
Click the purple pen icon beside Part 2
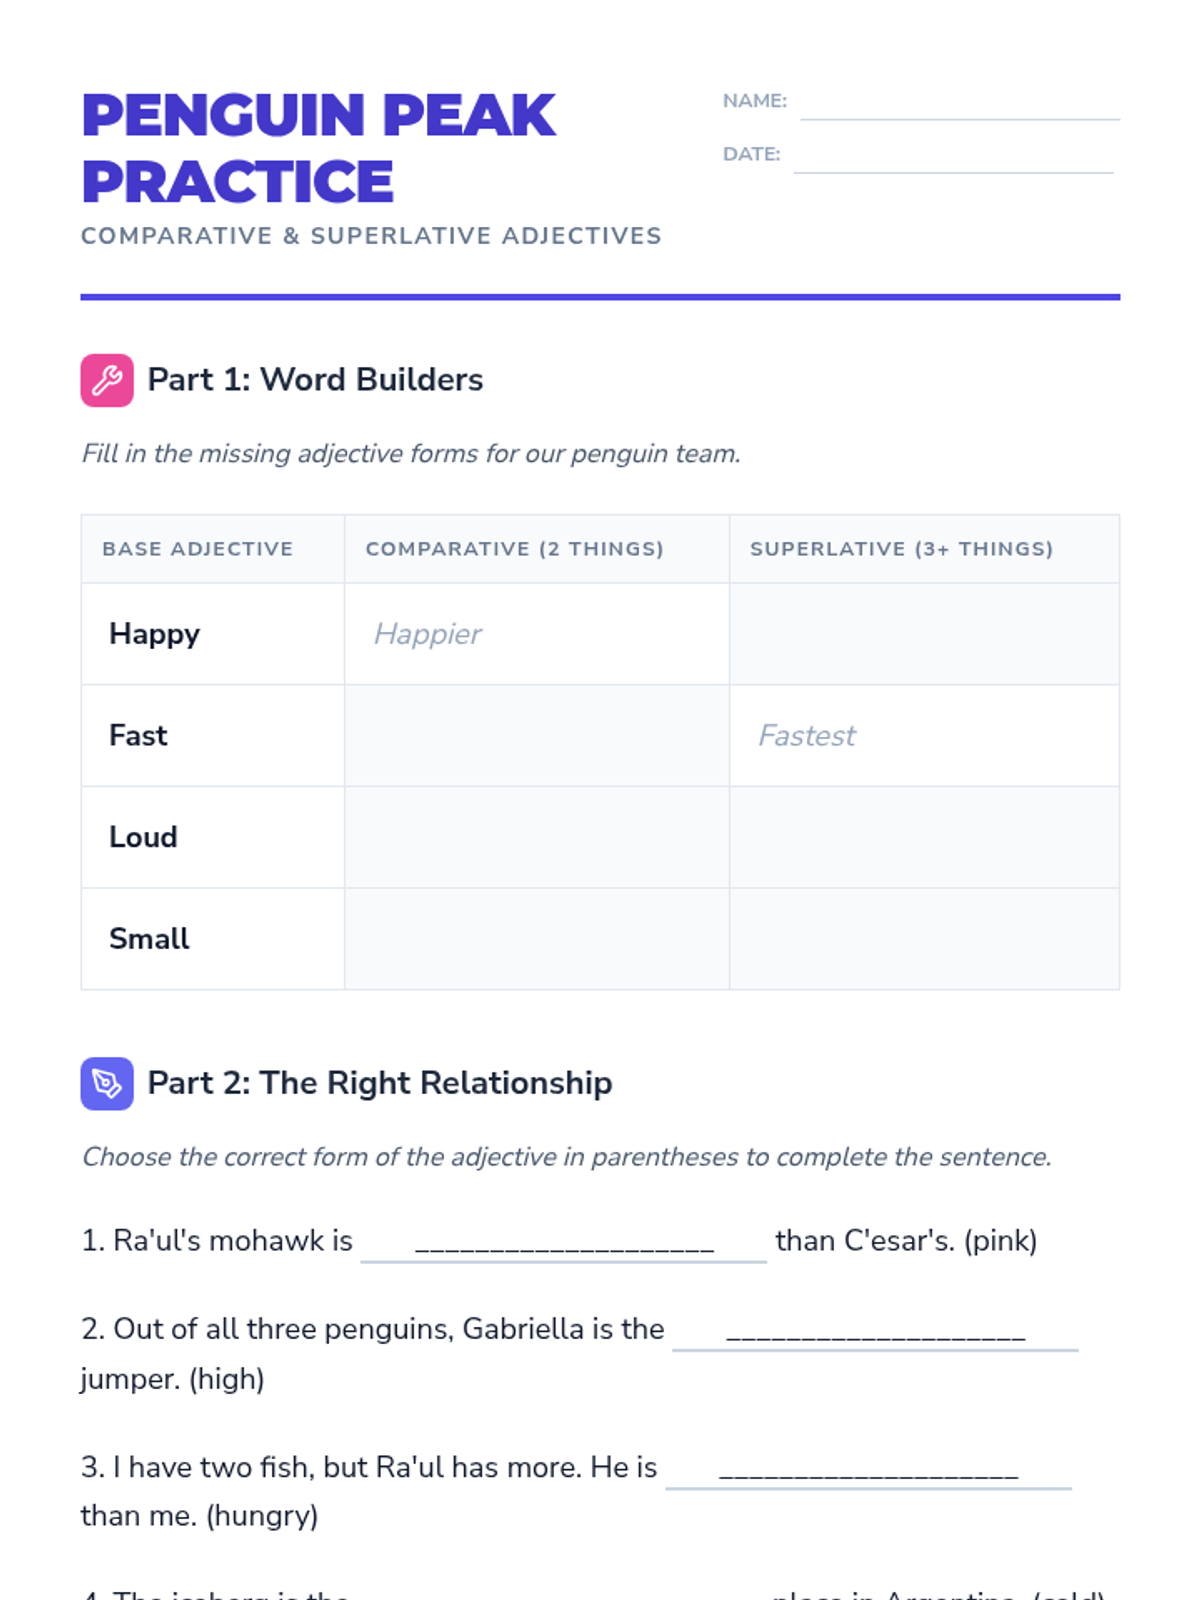(x=107, y=1083)
